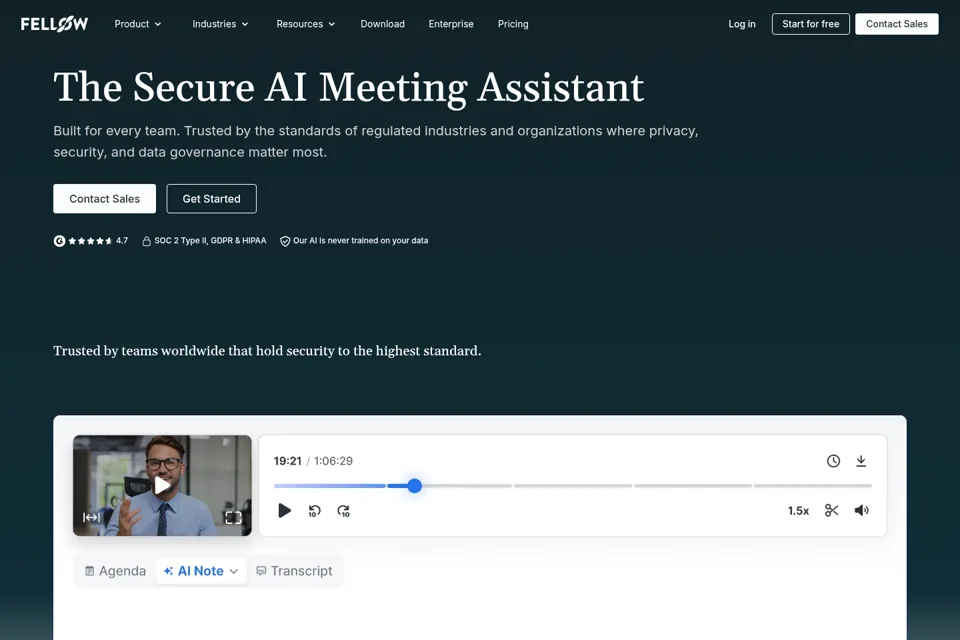Switch to the Agenda tab
Image resolution: width=960 pixels, height=640 pixels.
[x=115, y=571]
